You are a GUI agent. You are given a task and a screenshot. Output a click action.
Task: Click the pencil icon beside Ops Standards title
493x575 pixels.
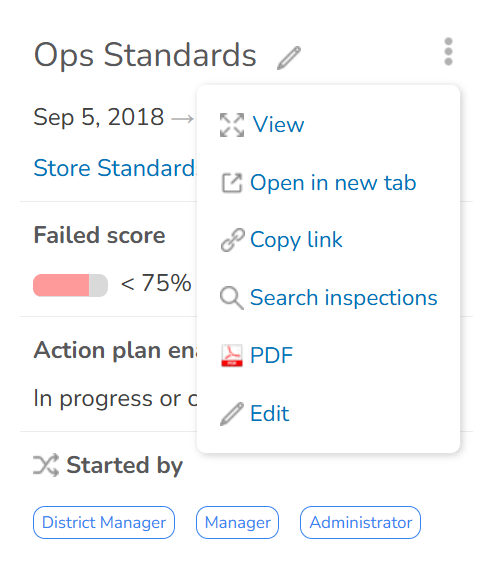(x=289, y=58)
